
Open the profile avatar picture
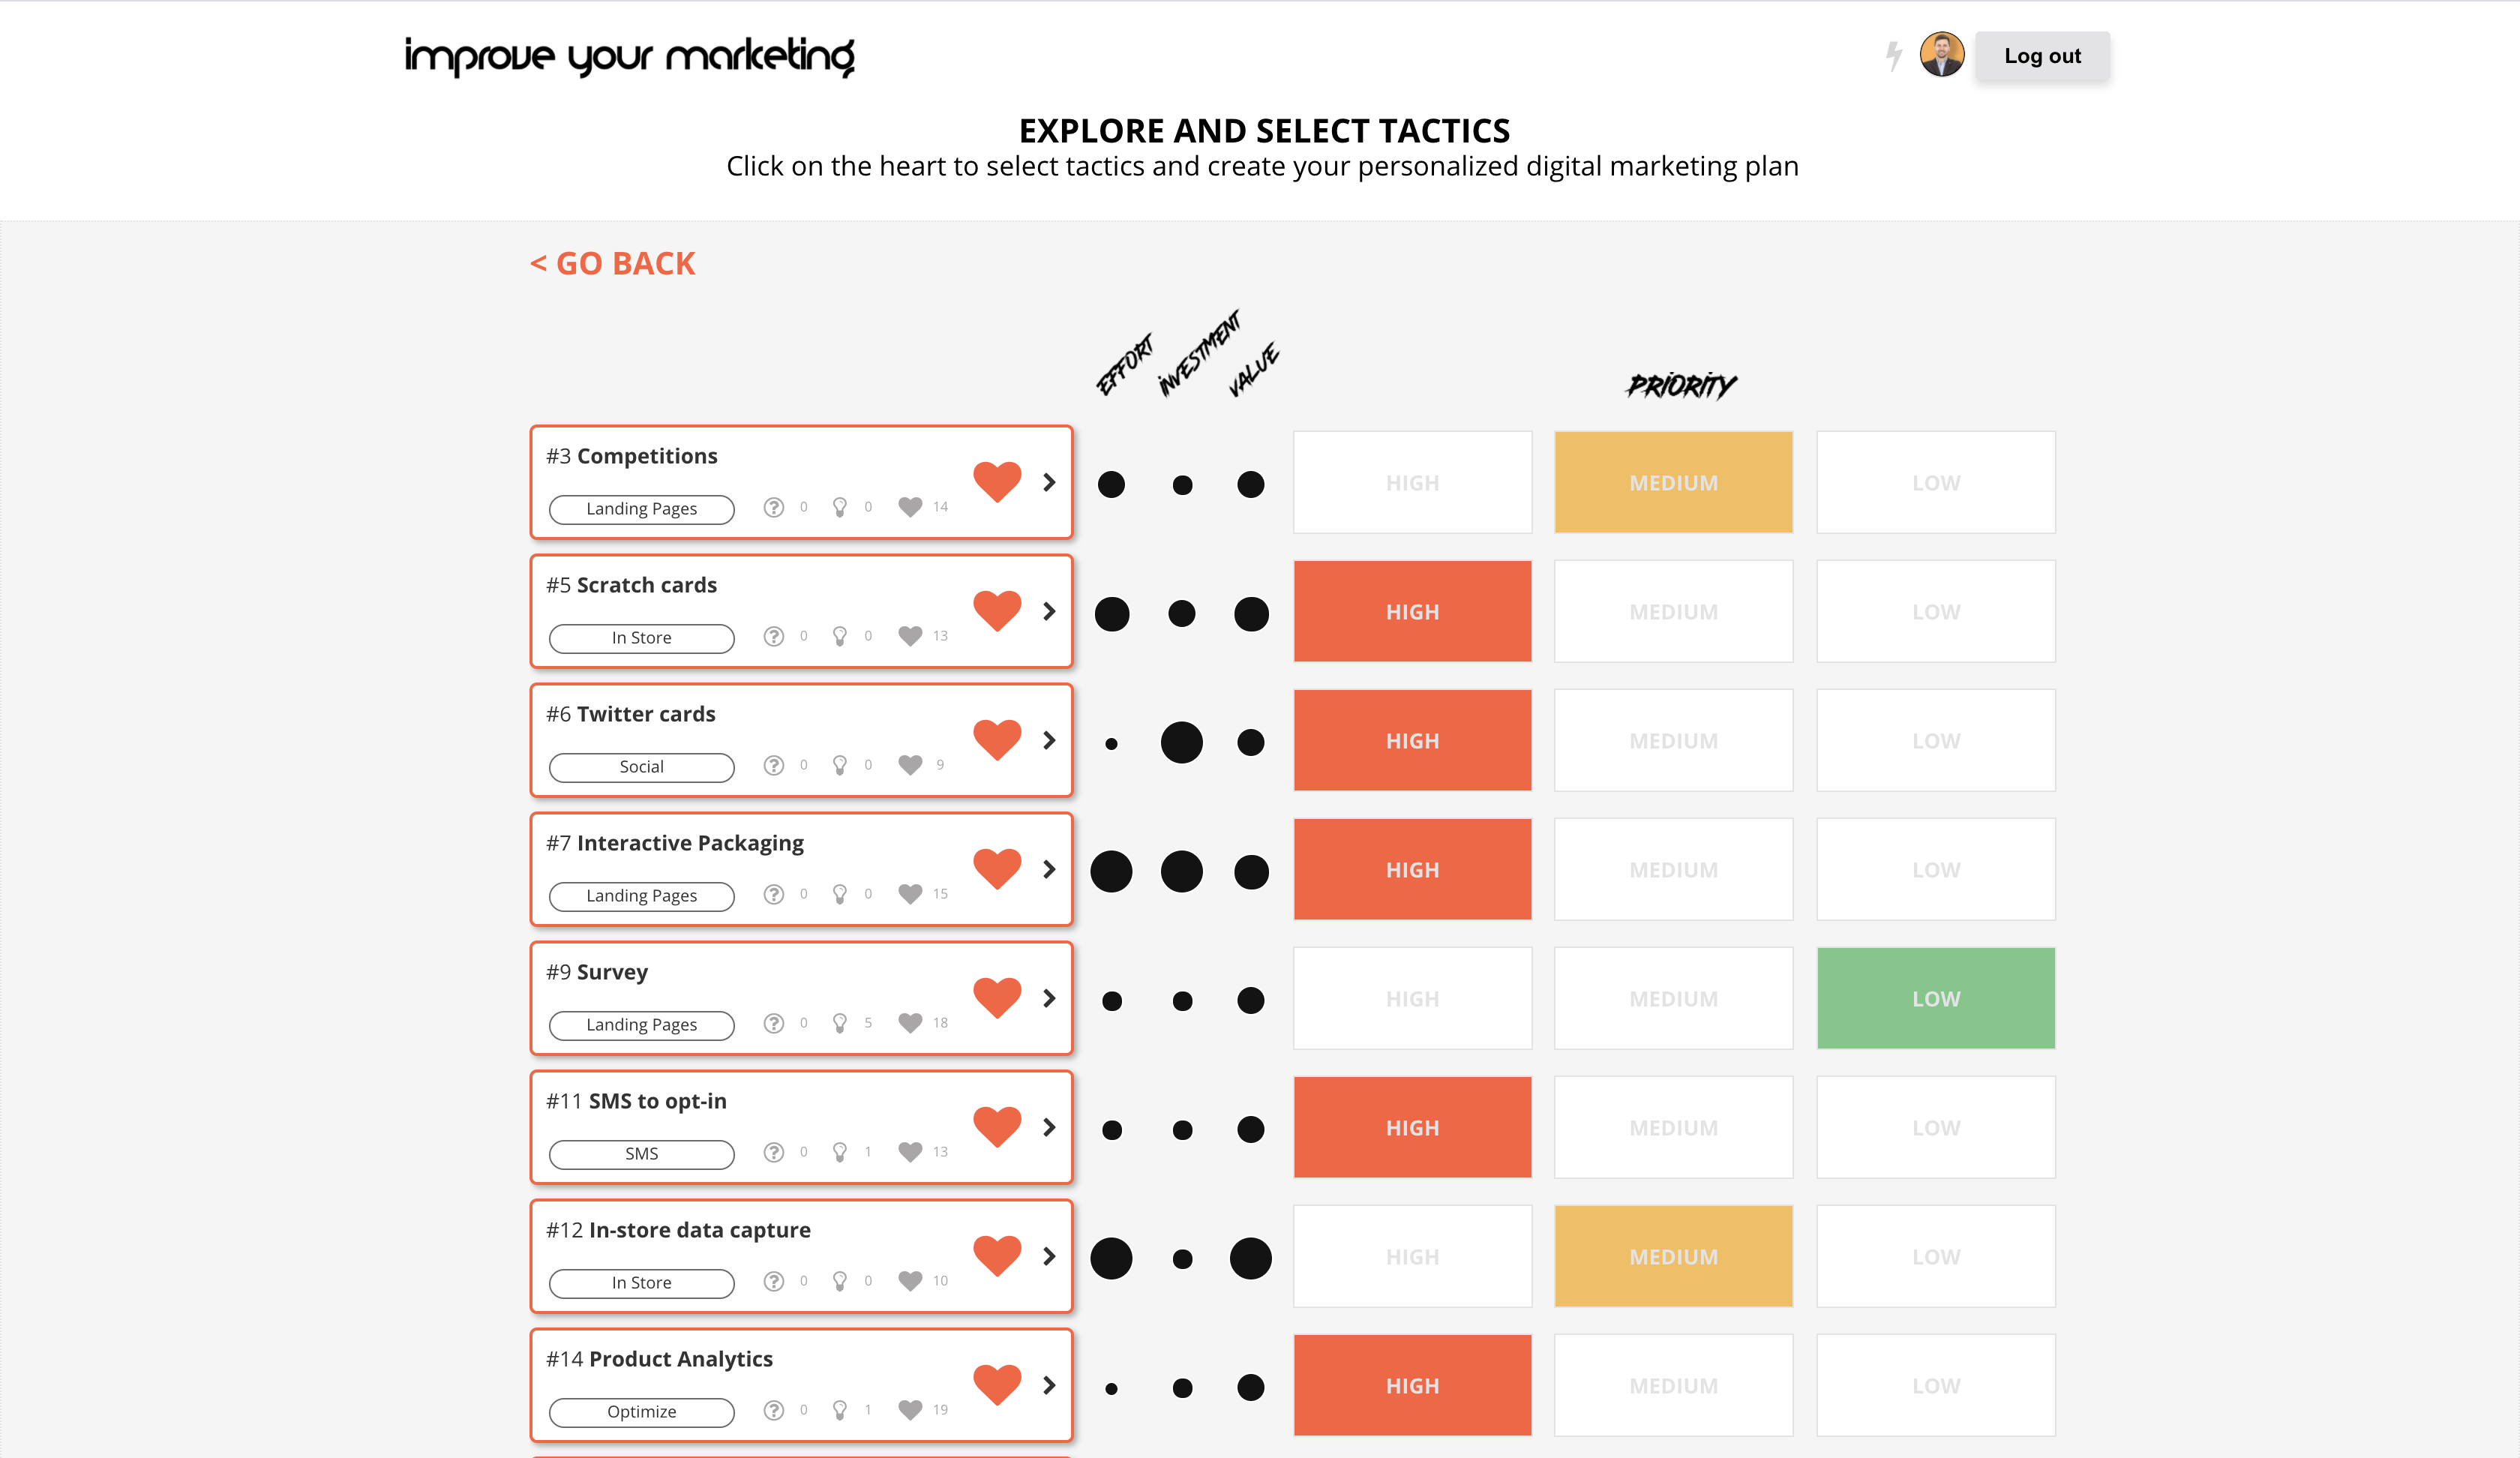click(x=1941, y=55)
